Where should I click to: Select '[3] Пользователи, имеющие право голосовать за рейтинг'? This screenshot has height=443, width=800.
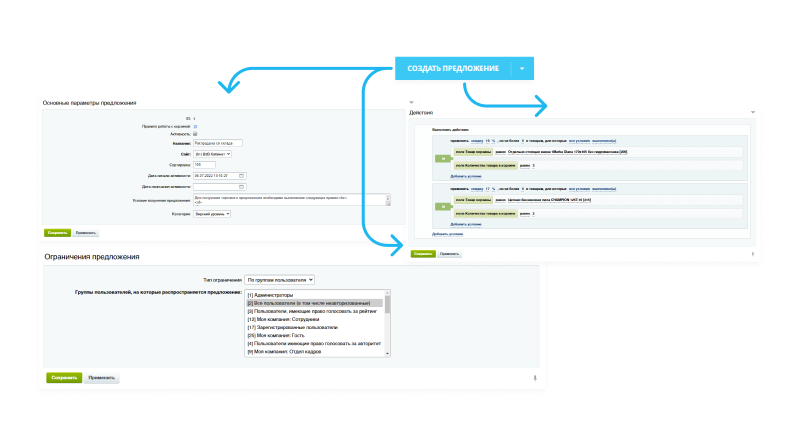tap(315, 311)
